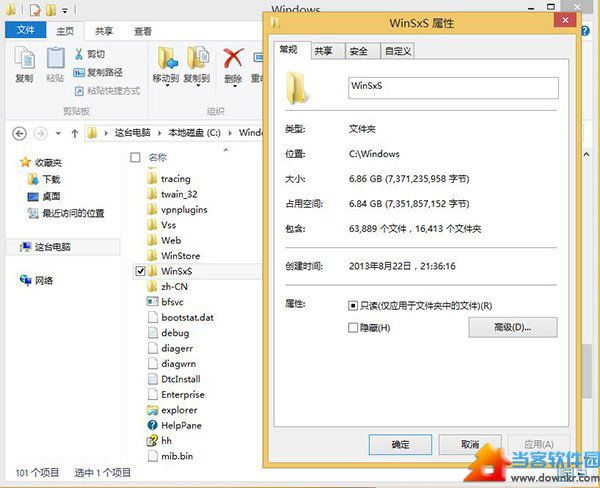Switch to the Share ribbon tab
600x488 pixels.
(x=103, y=31)
